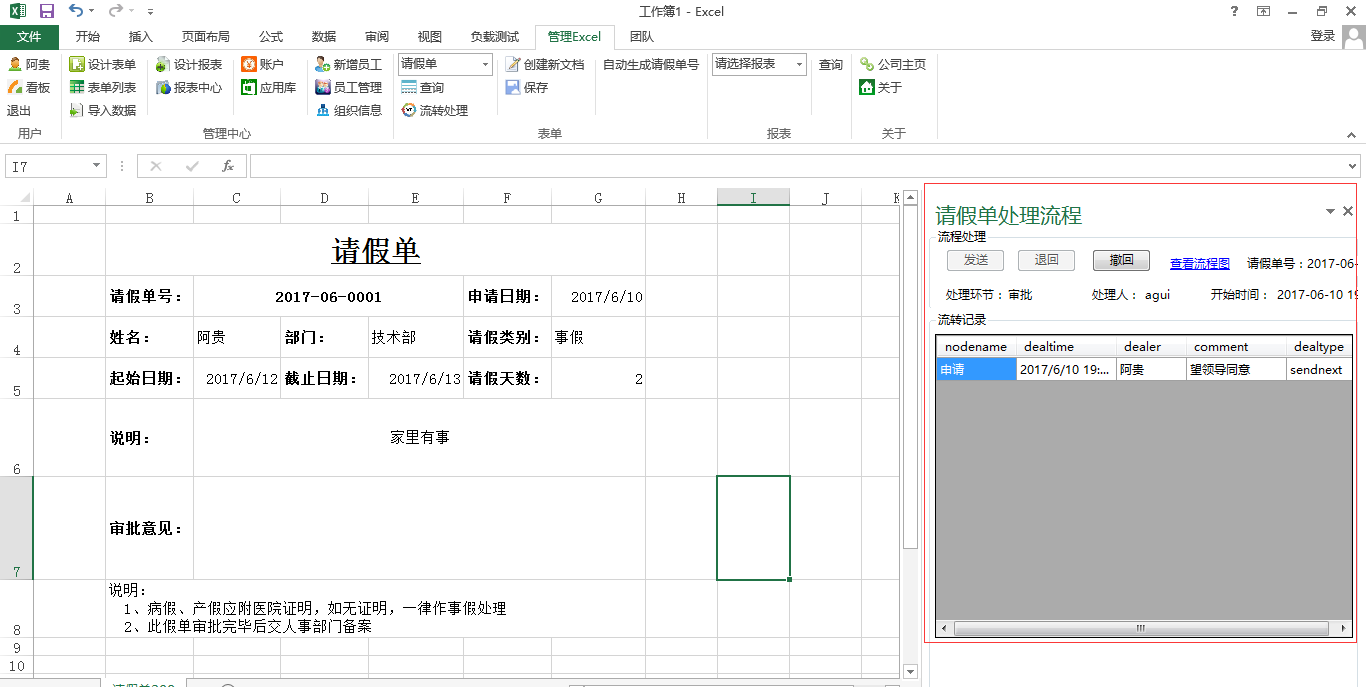Switch to the 开始 Home tab
This screenshot has height=687, width=1366.
coord(88,37)
